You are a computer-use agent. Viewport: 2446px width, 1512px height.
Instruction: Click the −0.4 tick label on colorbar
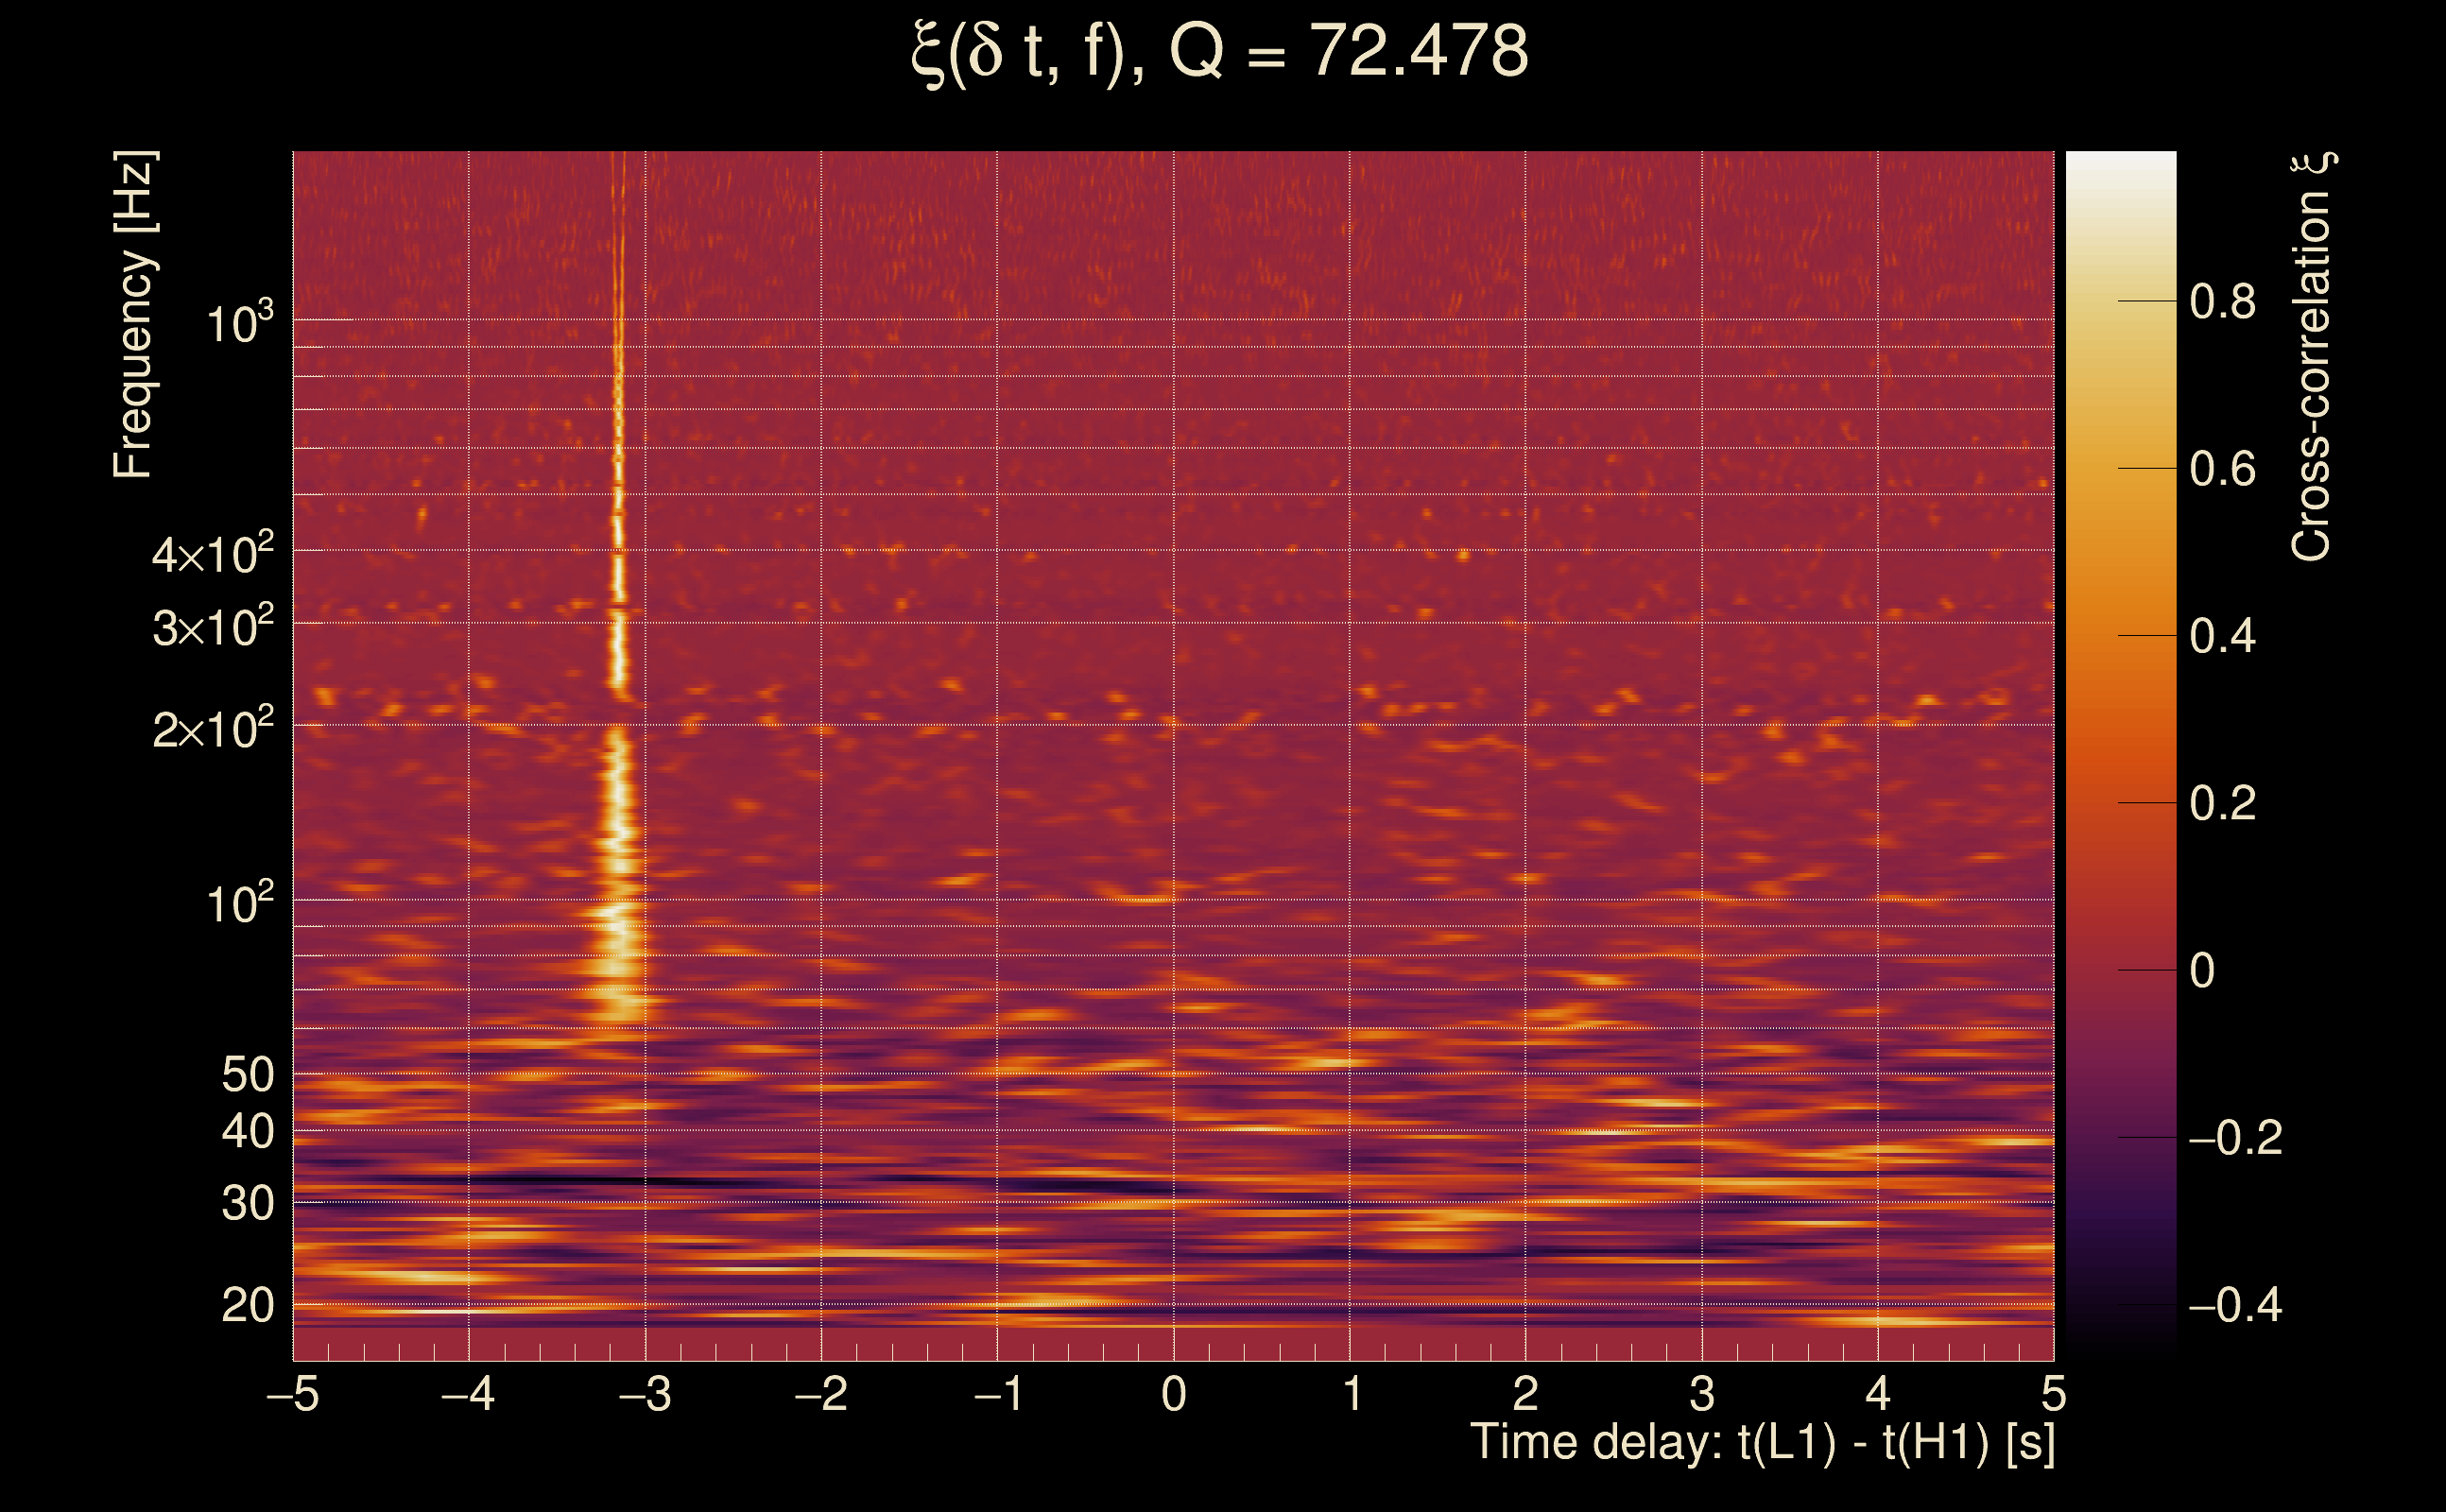click(2234, 1305)
